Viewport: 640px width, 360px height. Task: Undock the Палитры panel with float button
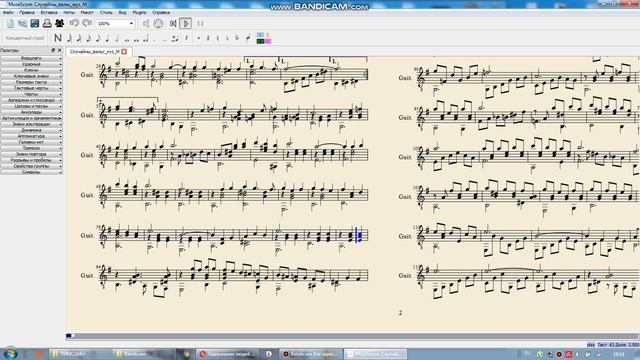coord(53,50)
